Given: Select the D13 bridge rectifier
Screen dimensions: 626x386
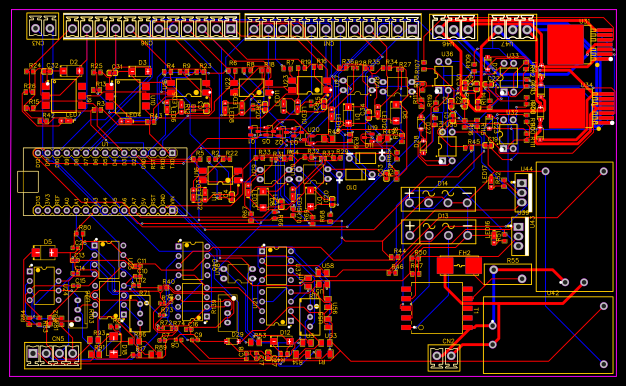Looking at the screenshot, I should [439, 232].
